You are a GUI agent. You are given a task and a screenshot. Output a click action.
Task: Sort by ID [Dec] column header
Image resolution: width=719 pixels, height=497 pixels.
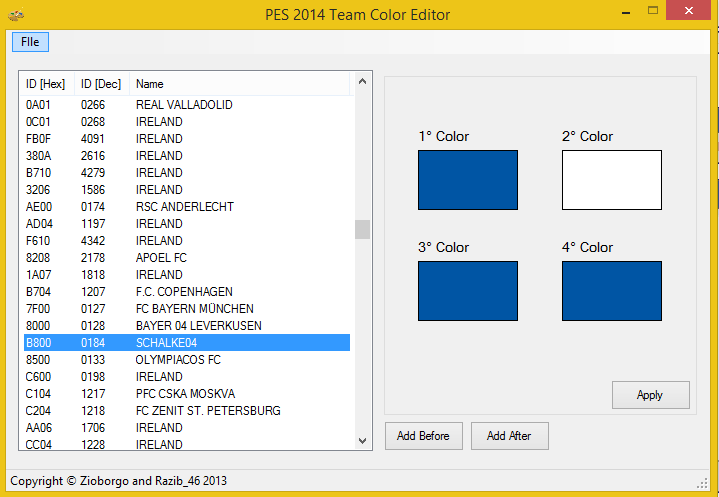tap(101, 84)
